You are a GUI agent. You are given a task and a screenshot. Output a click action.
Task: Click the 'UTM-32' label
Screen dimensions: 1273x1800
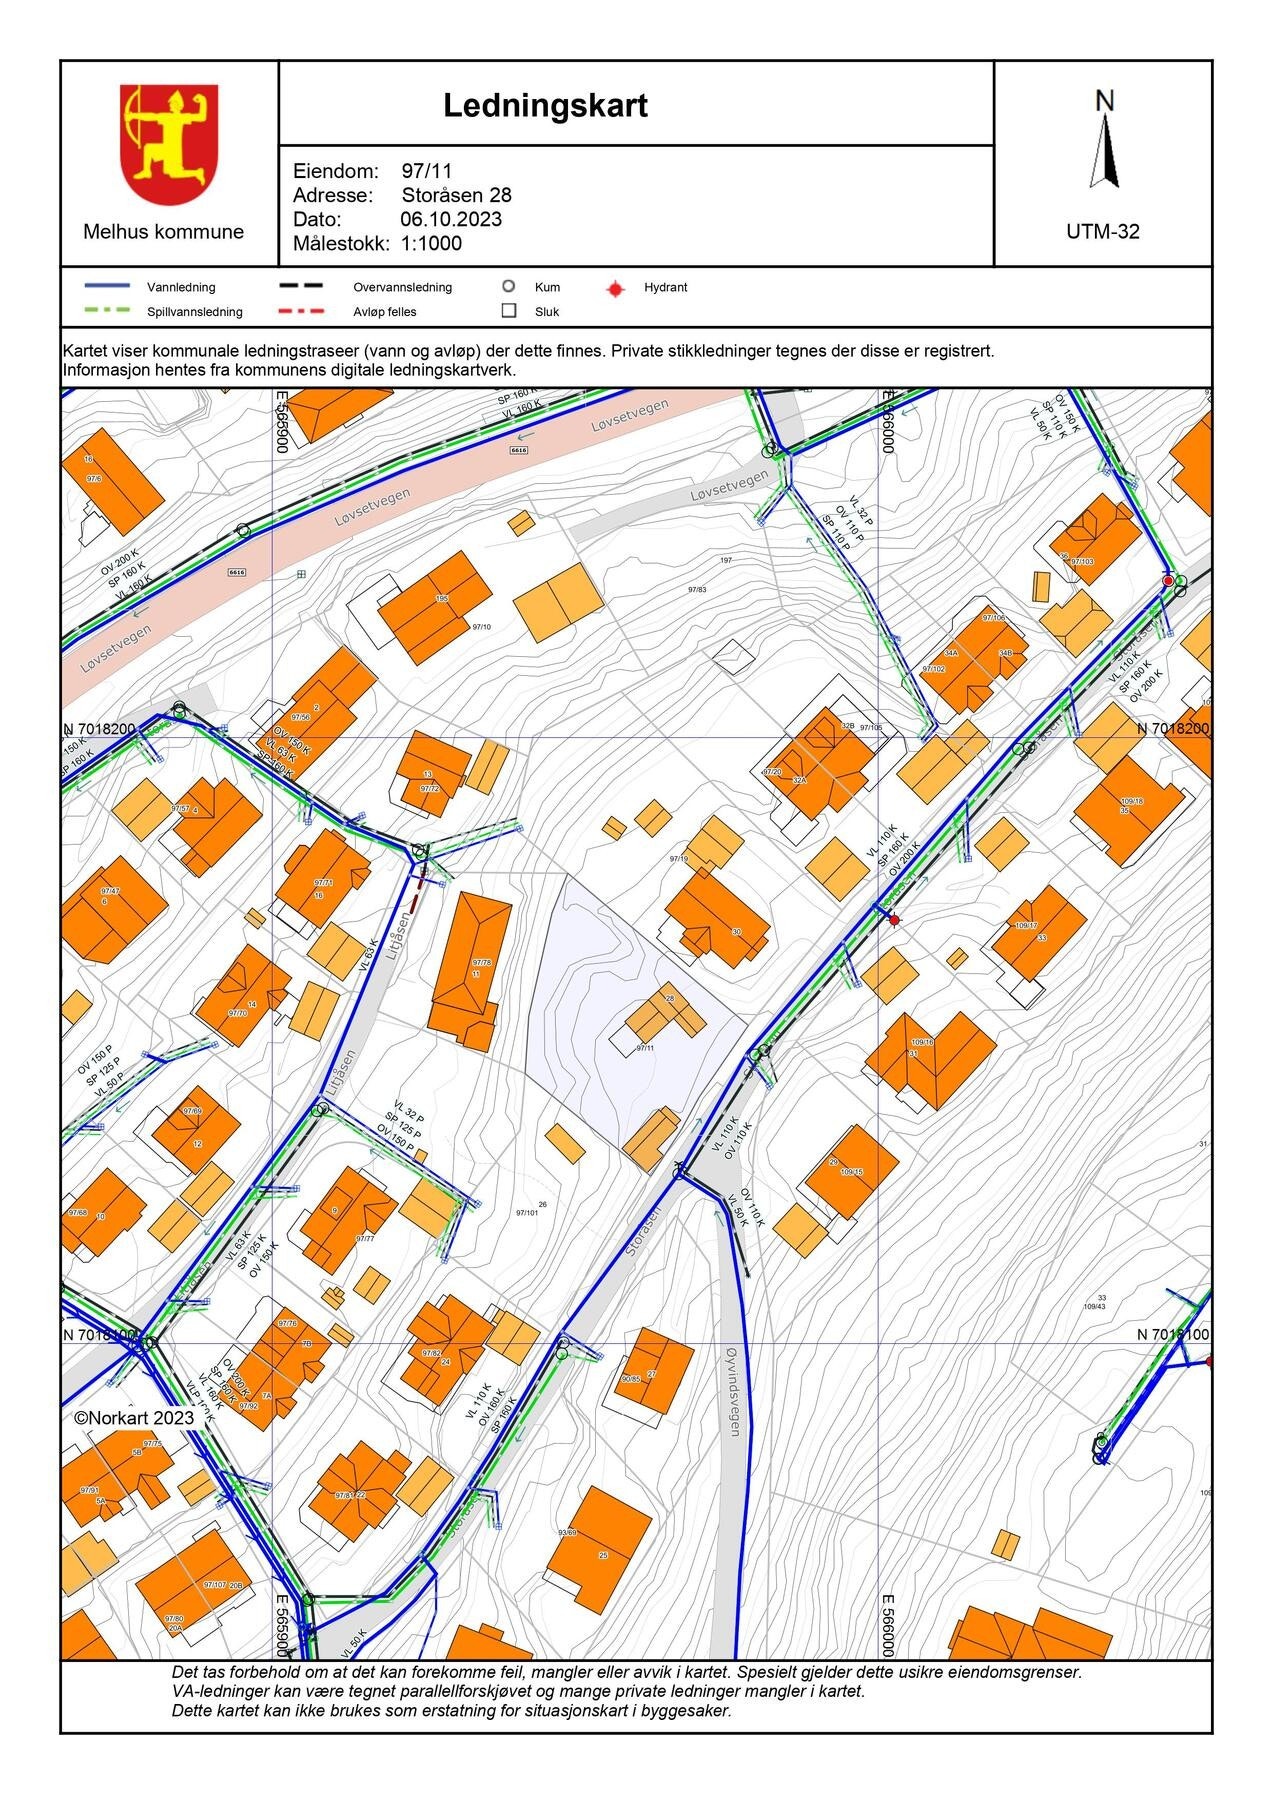(1103, 232)
